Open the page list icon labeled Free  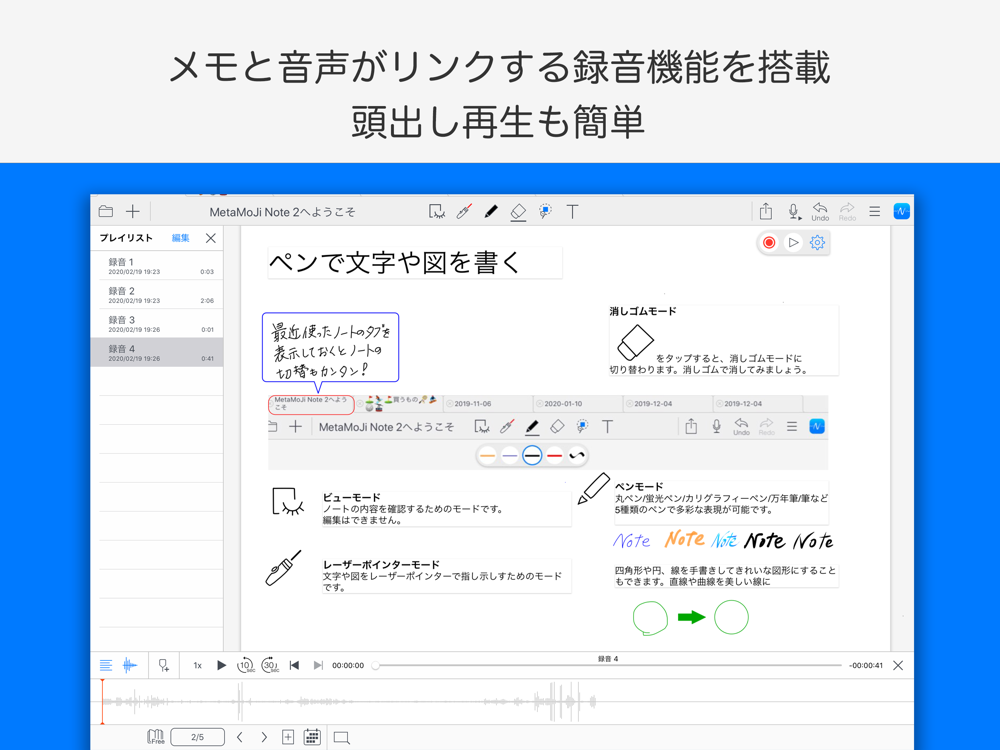[x=156, y=737]
